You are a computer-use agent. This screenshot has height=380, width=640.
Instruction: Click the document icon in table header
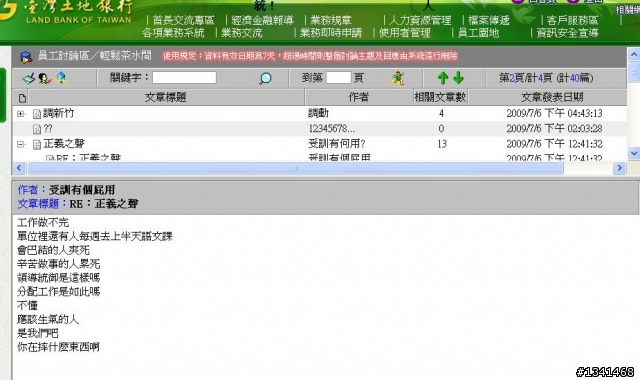(22, 98)
